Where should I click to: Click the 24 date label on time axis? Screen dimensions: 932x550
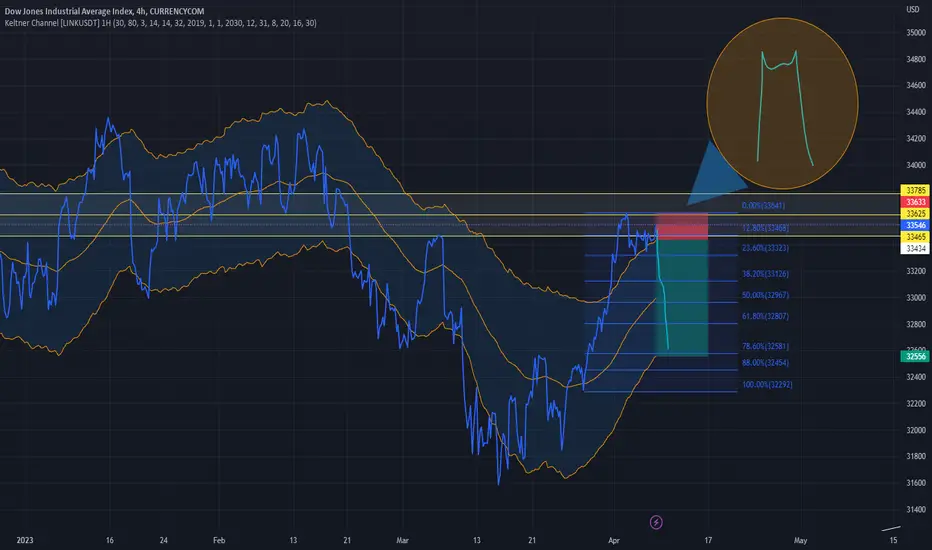coord(163,540)
